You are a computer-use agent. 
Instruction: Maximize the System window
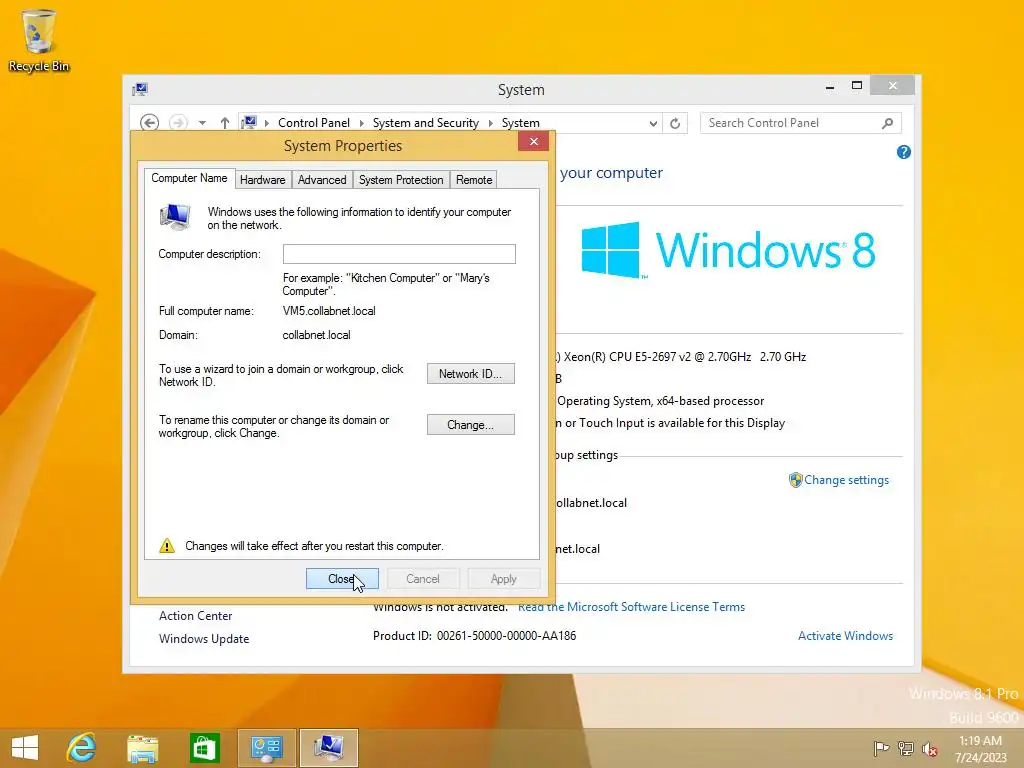click(x=857, y=86)
